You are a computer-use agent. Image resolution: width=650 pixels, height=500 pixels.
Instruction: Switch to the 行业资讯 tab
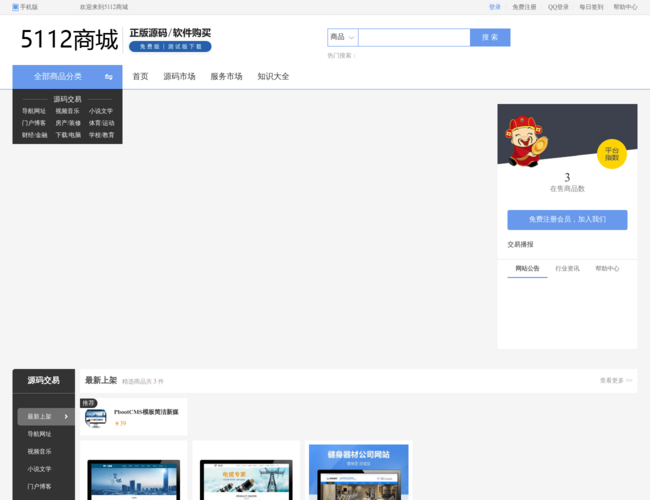[567, 269]
